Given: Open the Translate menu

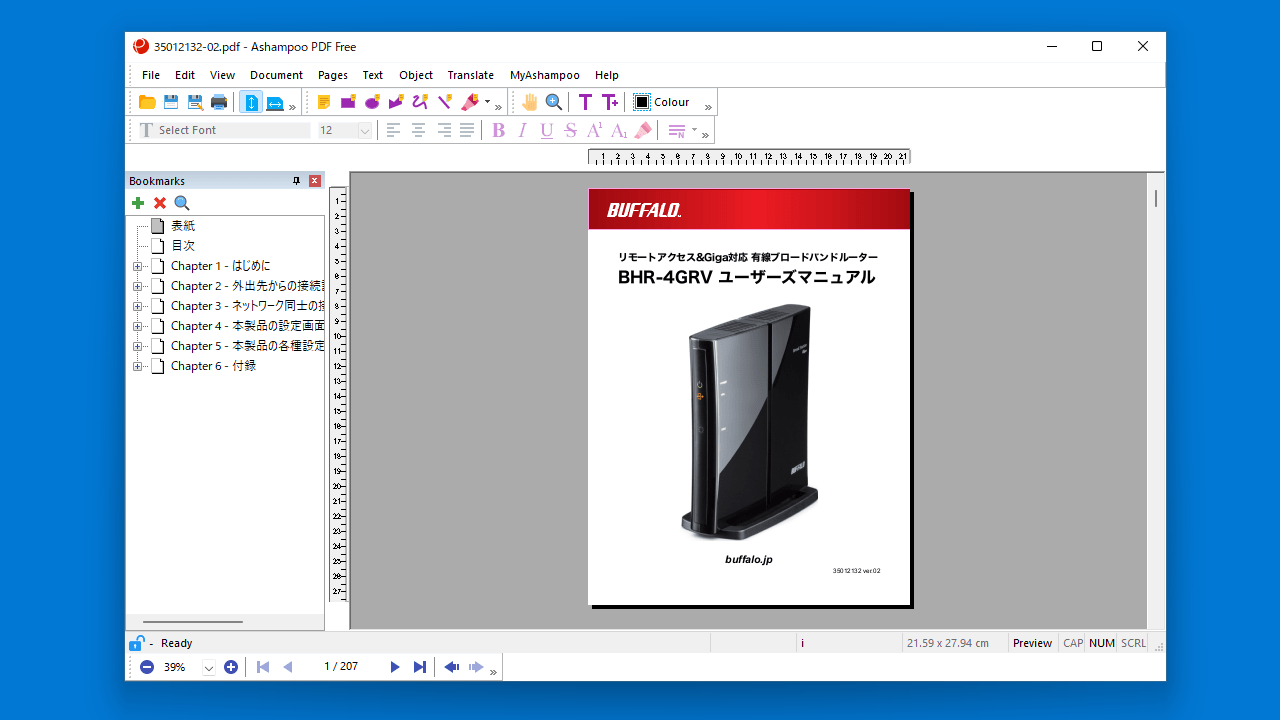Looking at the screenshot, I should point(471,75).
